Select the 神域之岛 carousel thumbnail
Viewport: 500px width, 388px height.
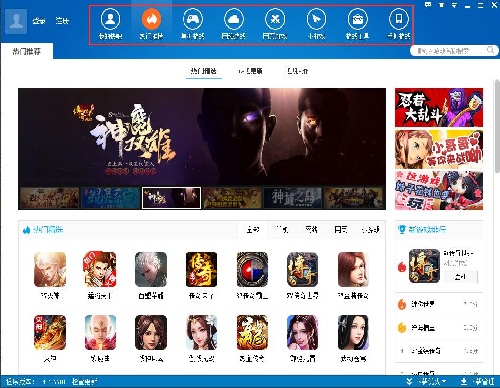(293, 198)
